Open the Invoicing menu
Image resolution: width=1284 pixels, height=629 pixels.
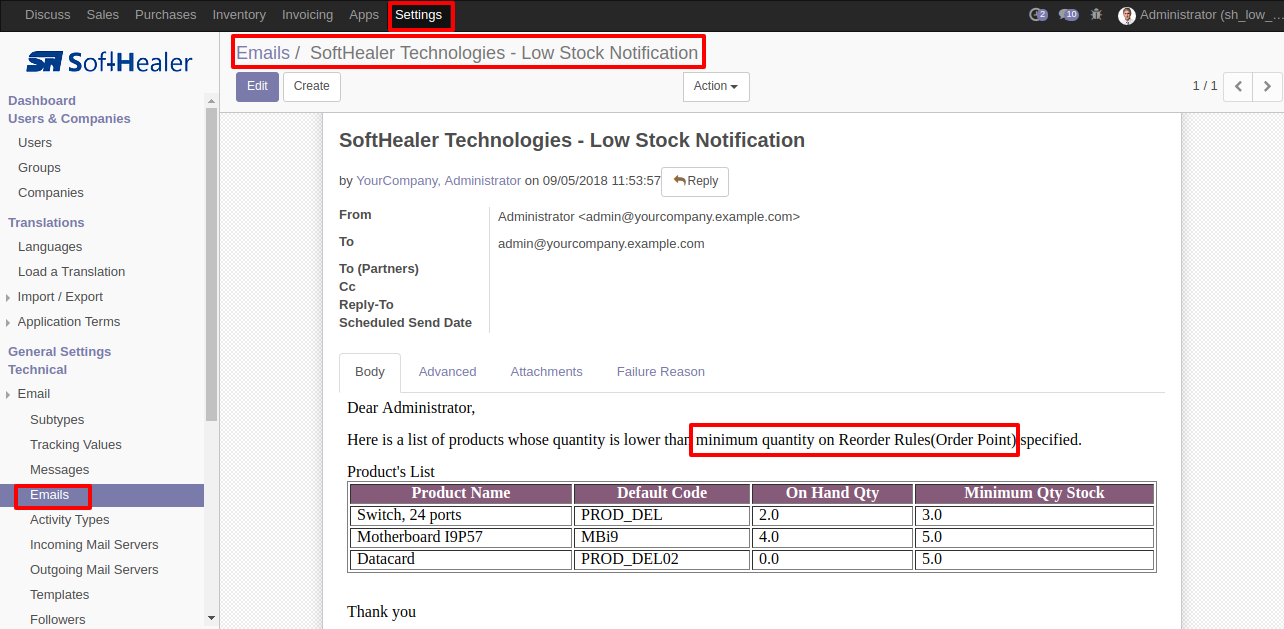[308, 15]
